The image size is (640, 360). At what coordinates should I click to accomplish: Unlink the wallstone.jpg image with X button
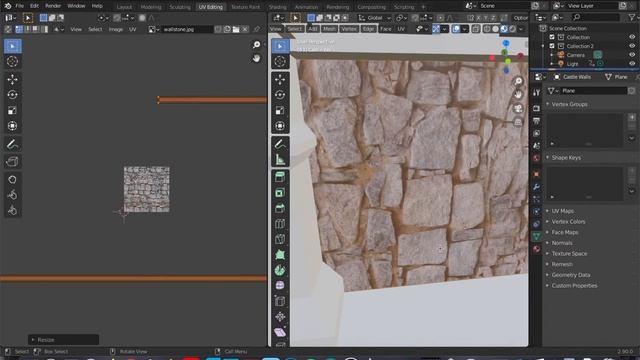coord(245,29)
